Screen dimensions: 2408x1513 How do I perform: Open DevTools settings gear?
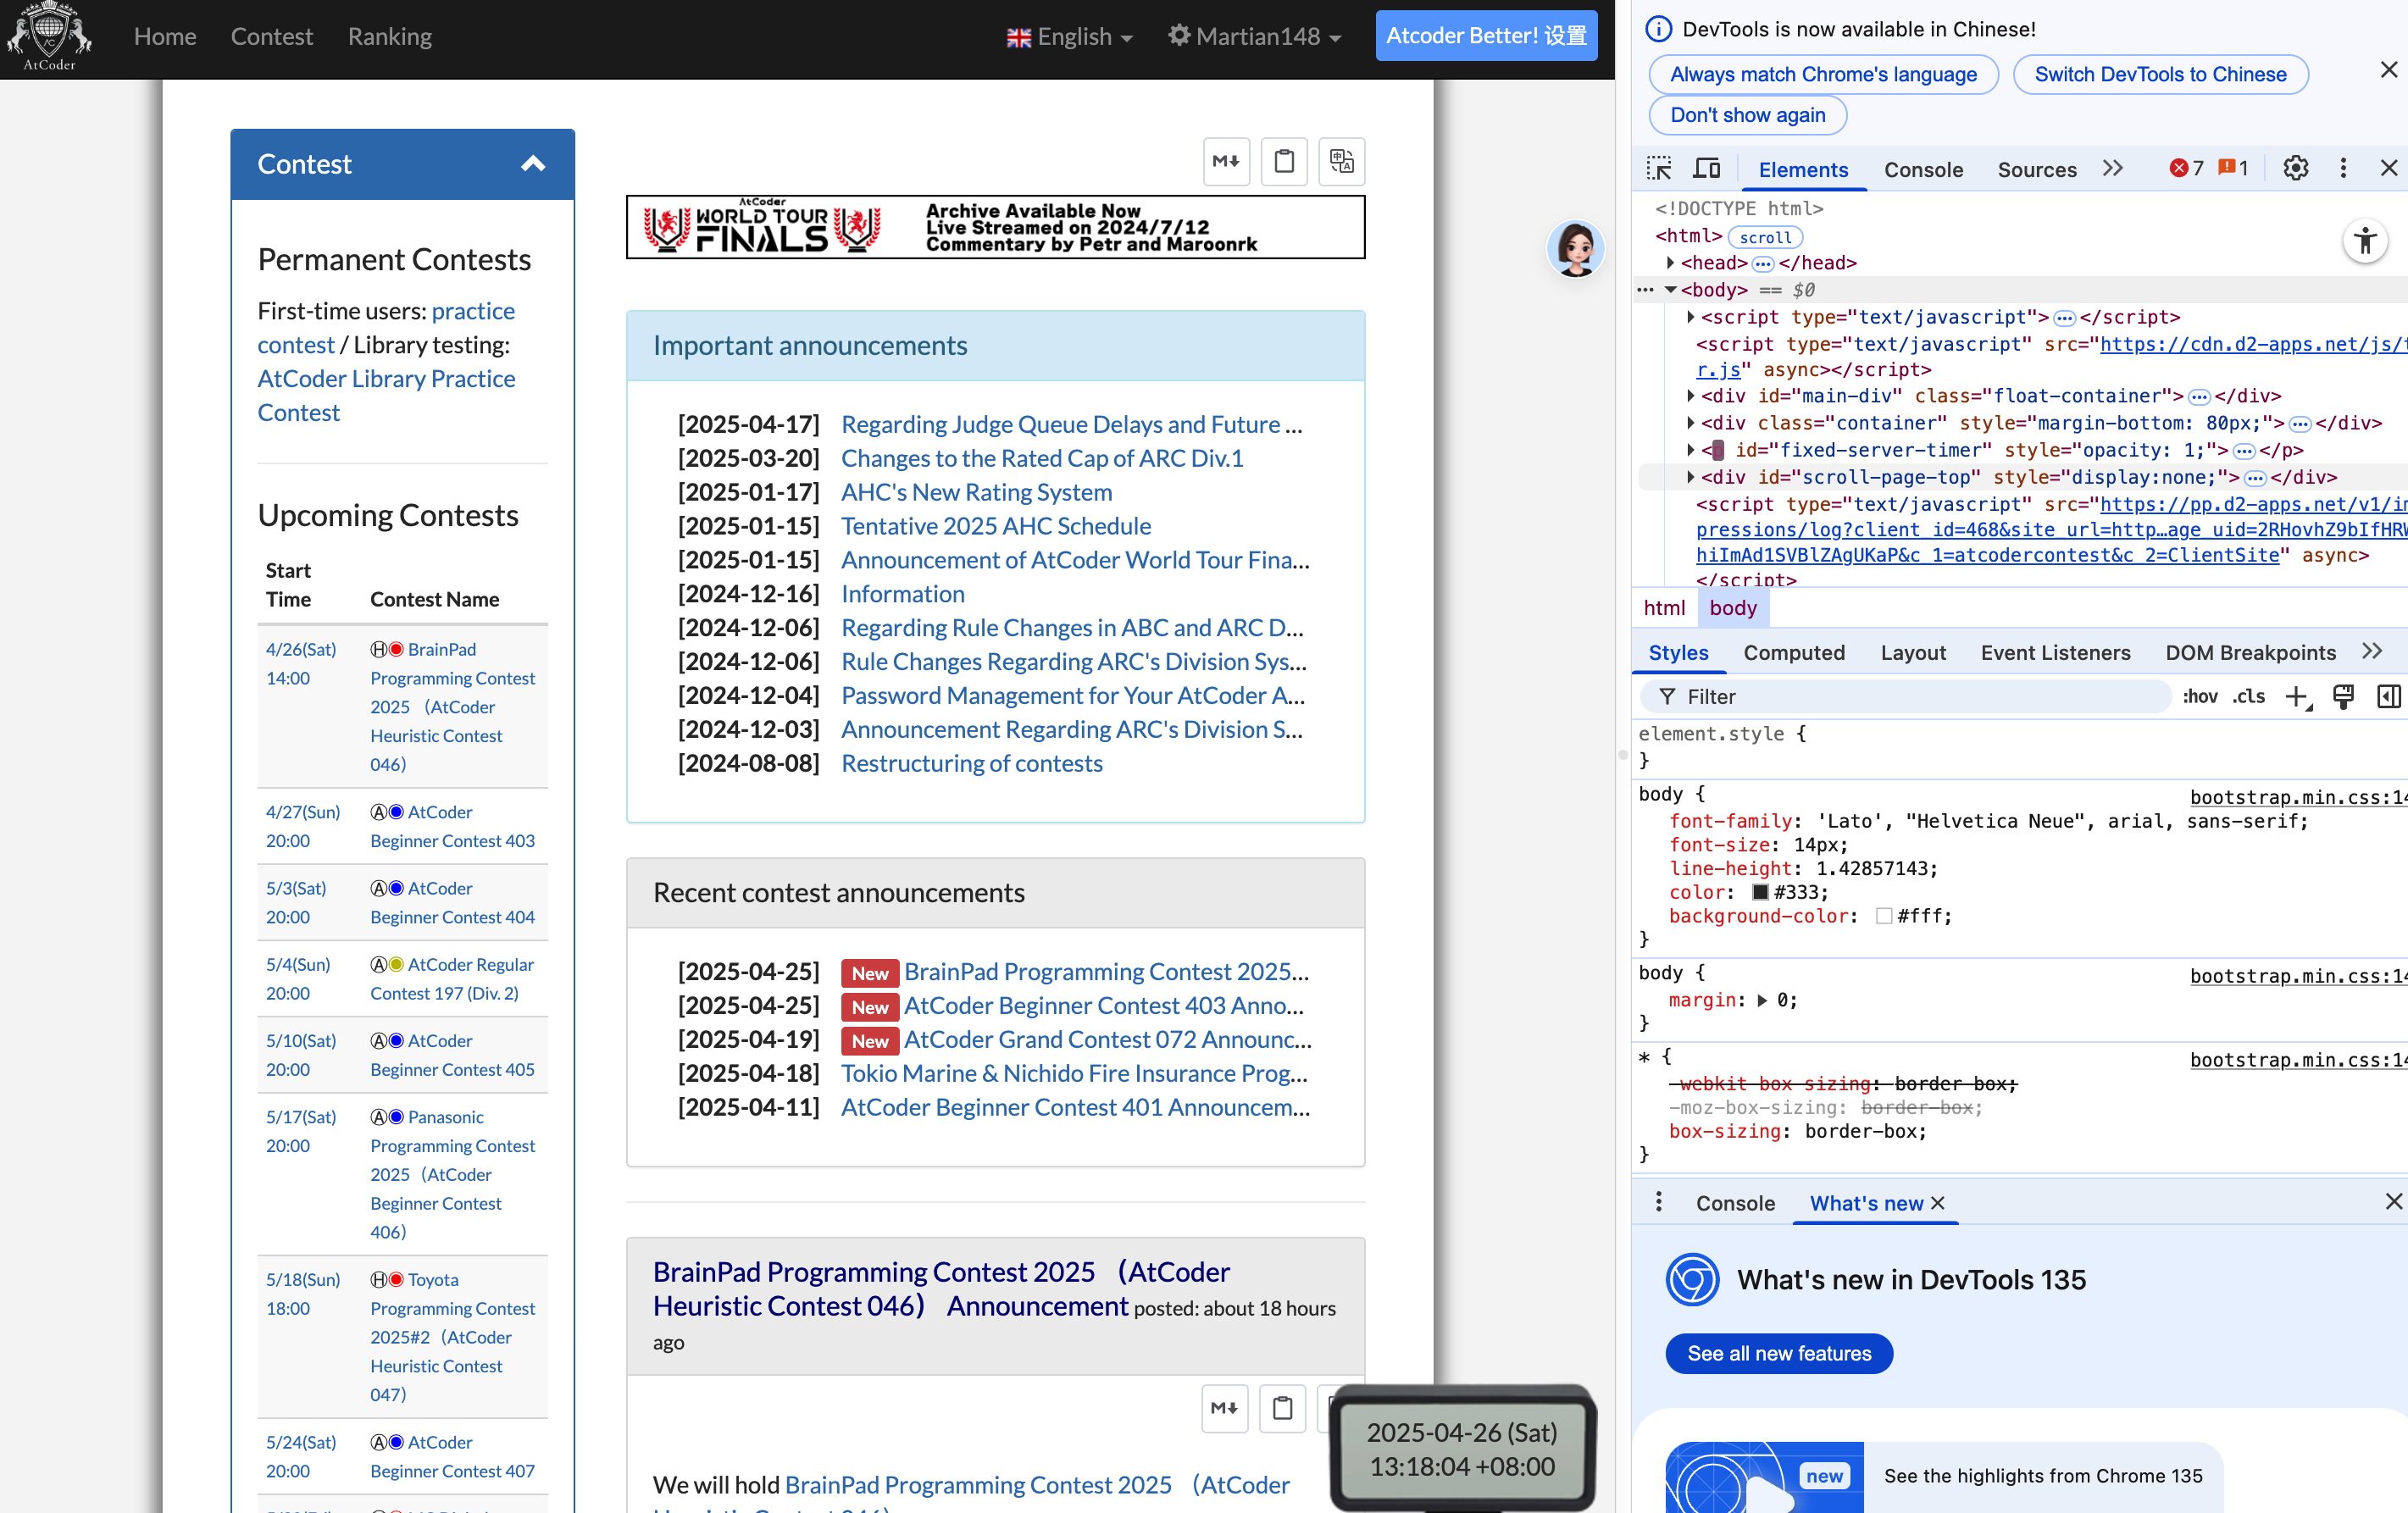pos(2295,169)
